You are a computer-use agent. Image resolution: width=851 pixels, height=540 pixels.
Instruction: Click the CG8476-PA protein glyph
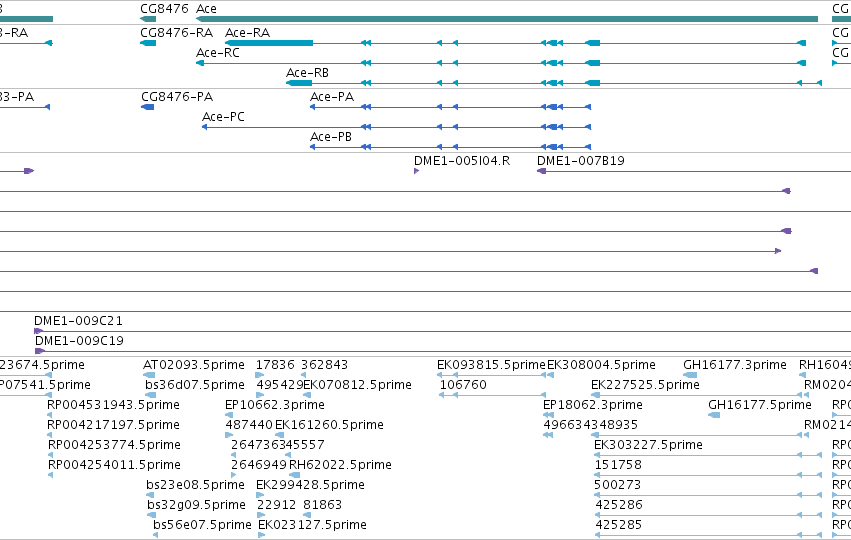(x=148, y=107)
